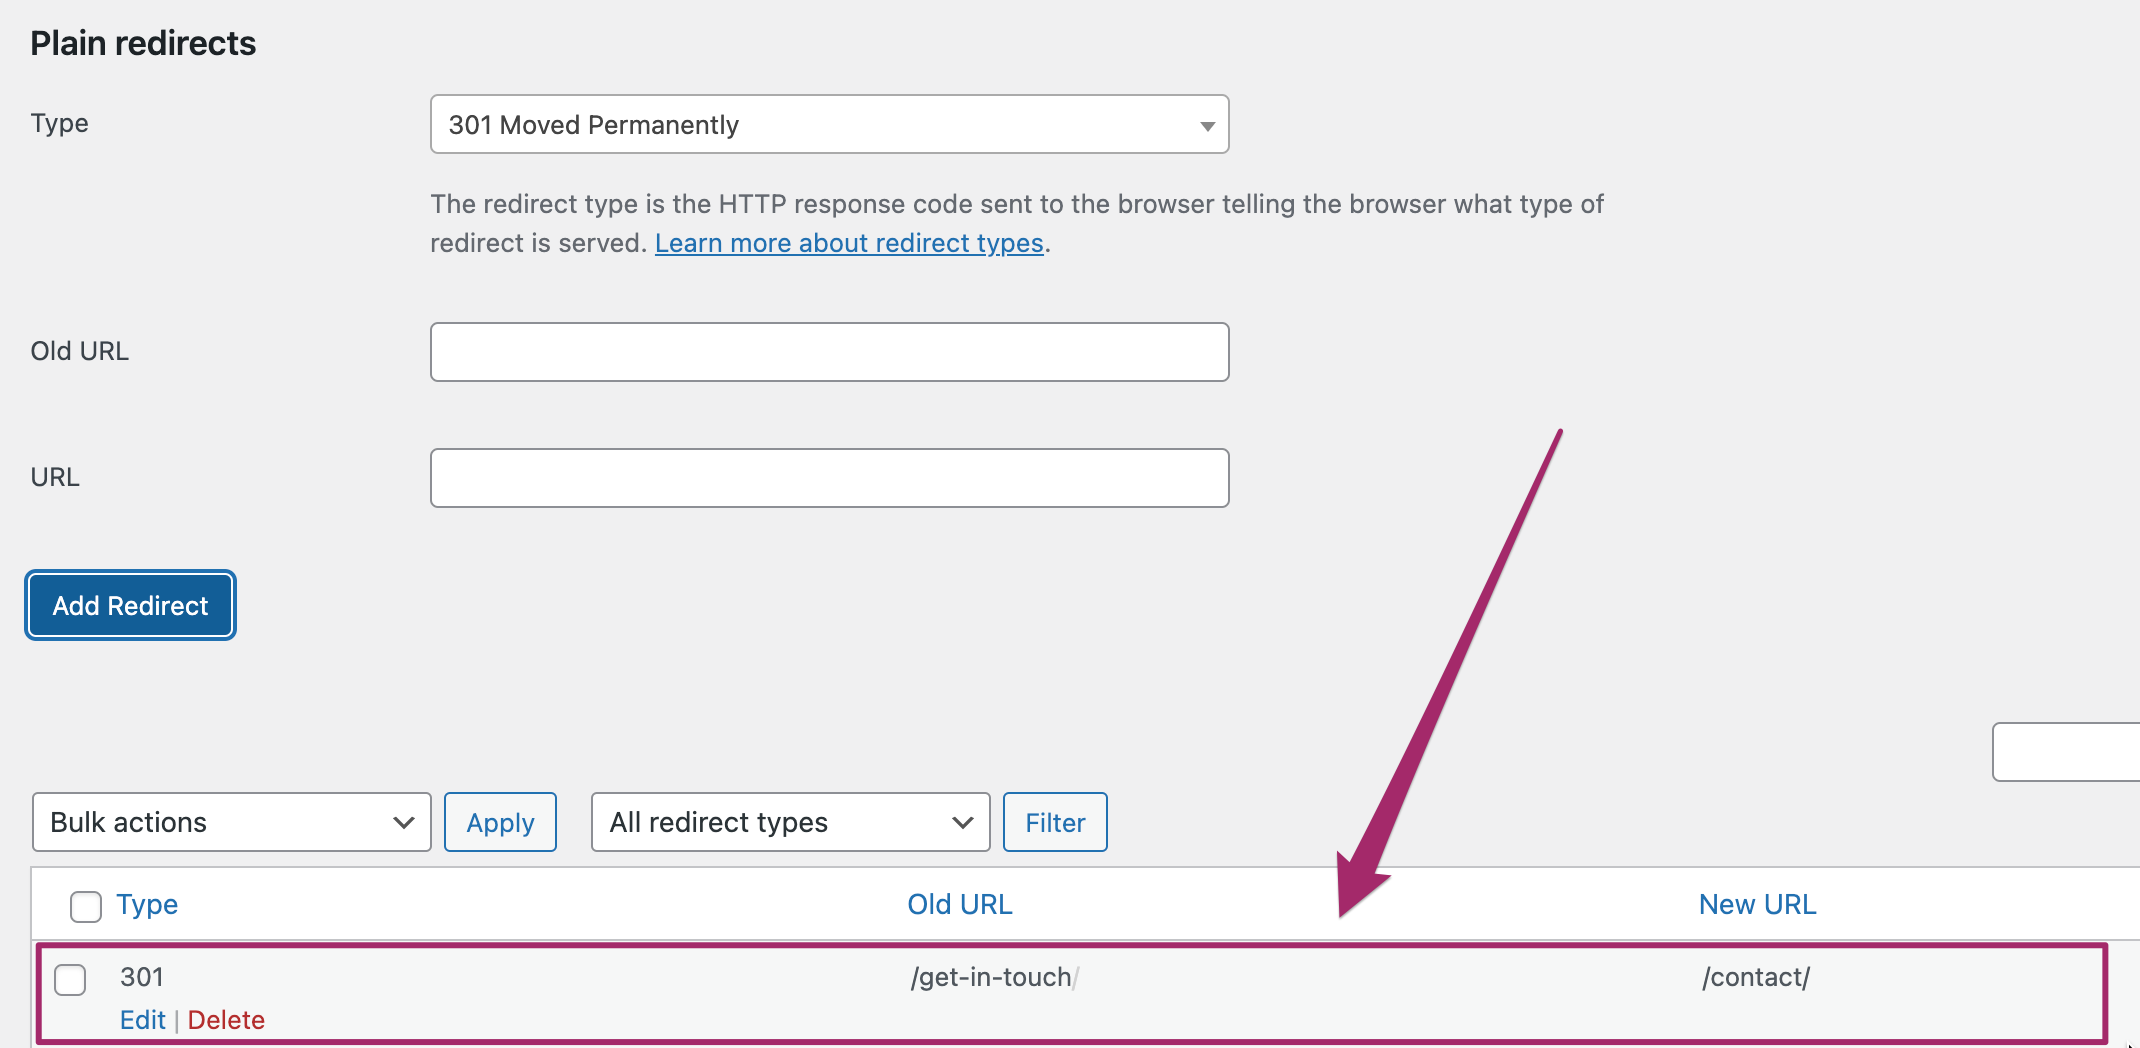Expand the Bulk actions dropdown
This screenshot has height=1048, width=2140.
pos(230,822)
